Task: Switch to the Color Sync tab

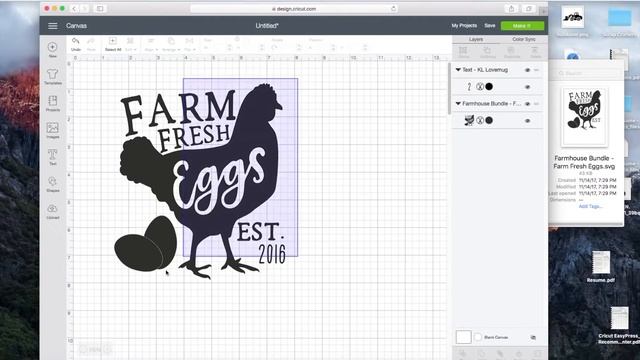Action: click(524, 39)
